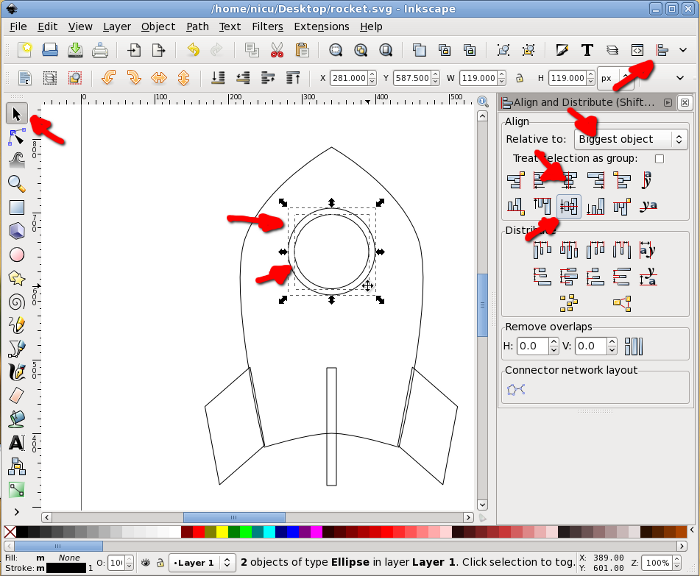Open the File menu

(18, 27)
